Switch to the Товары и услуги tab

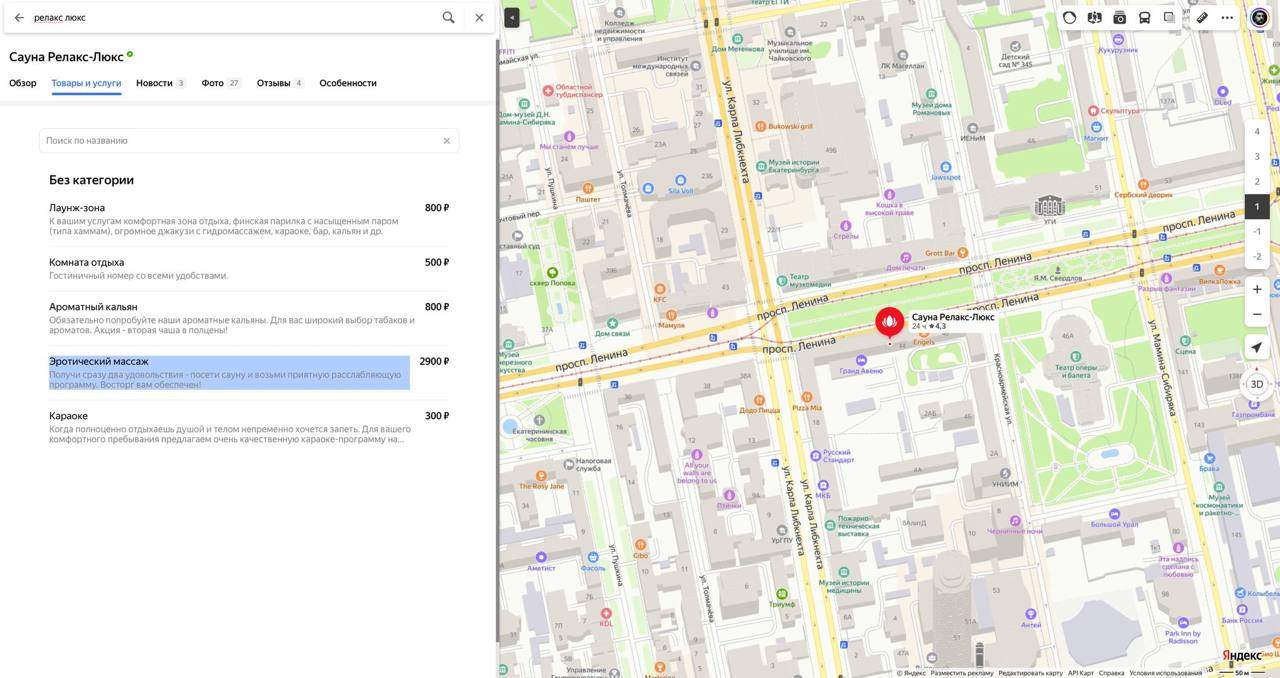click(x=86, y=83)
